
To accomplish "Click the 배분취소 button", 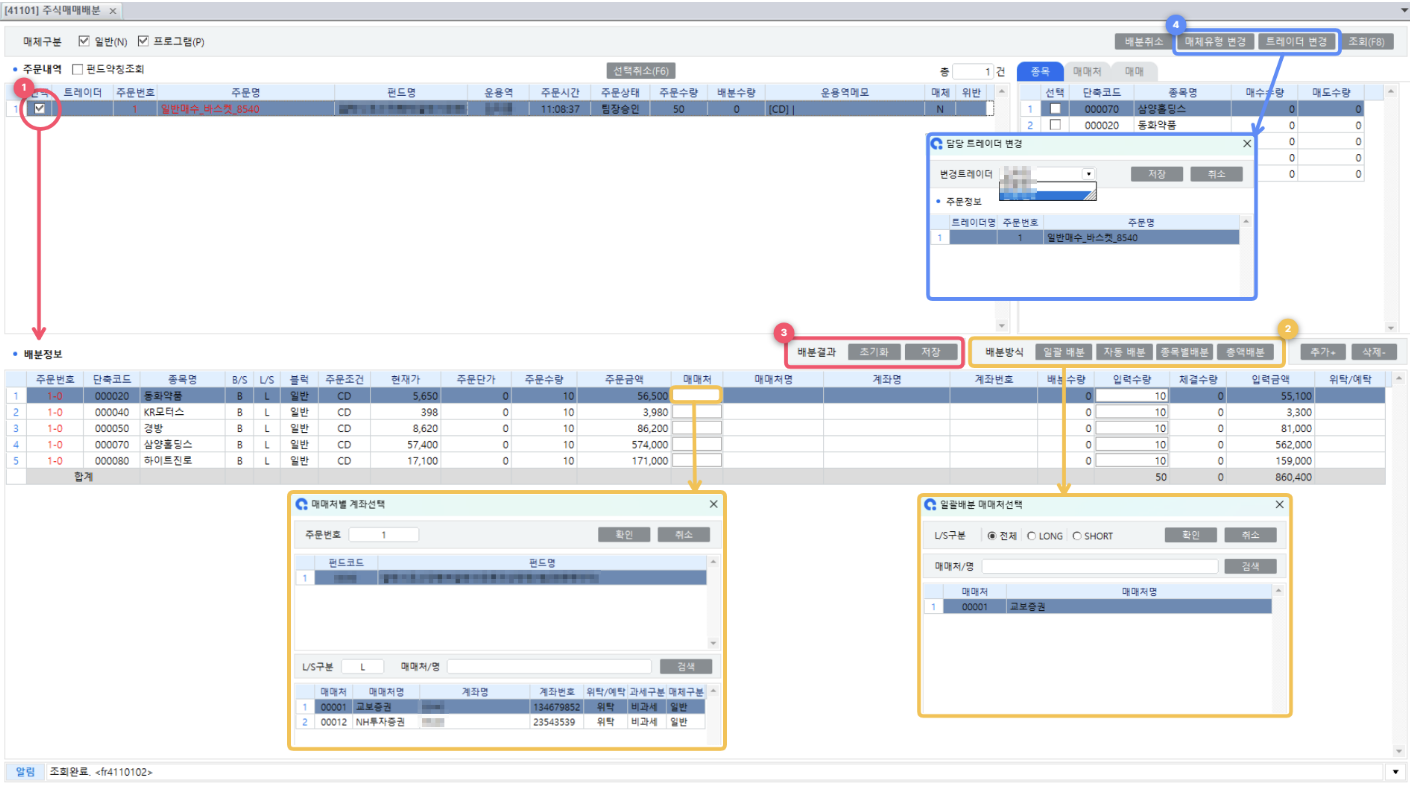I will pyautogui.click(x=1143, y=42).
